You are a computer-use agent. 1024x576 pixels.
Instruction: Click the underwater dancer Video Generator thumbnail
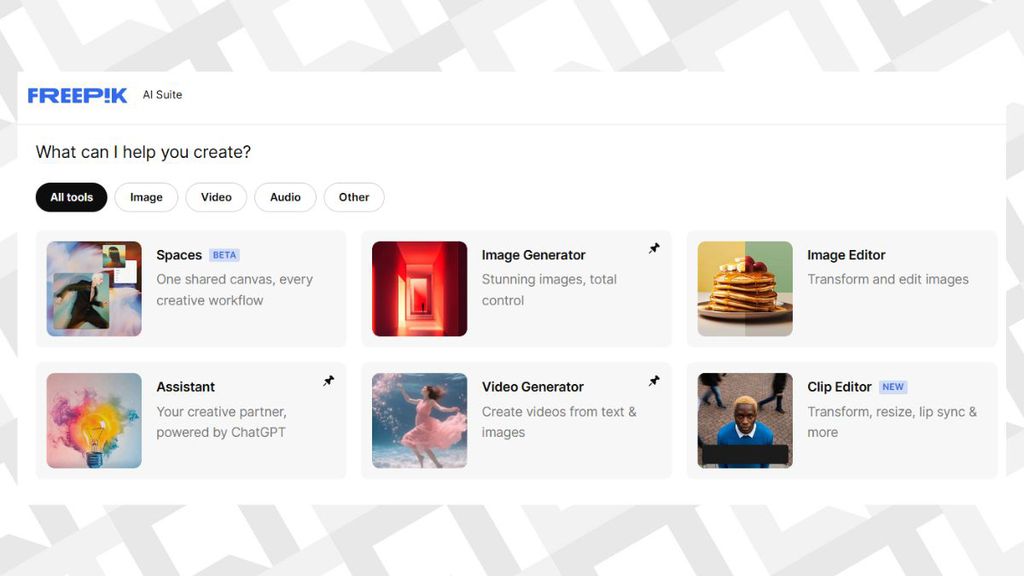click(x=419, y=421)
